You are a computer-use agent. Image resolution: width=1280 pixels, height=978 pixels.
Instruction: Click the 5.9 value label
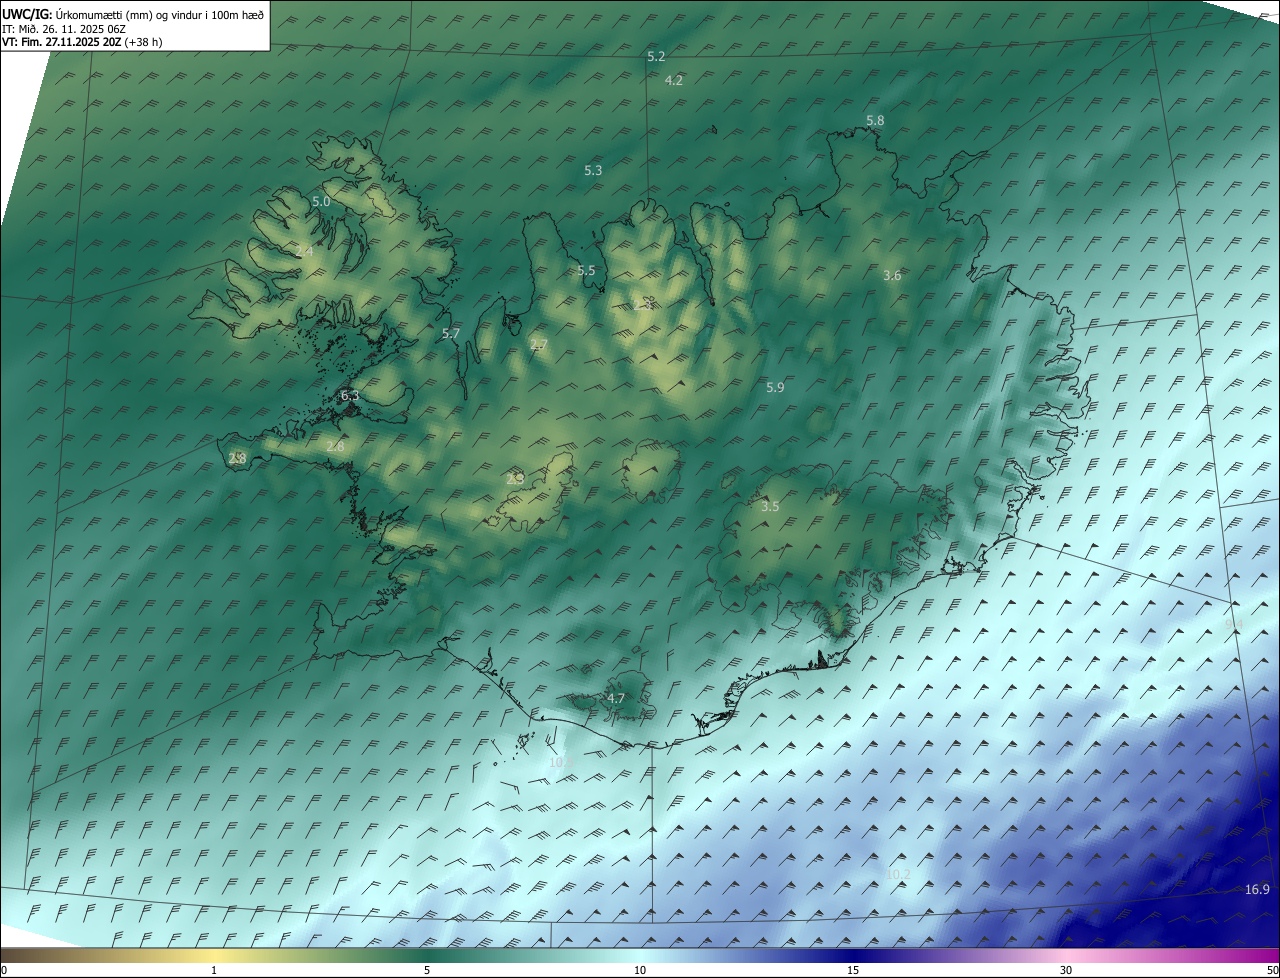pos(775,387)
